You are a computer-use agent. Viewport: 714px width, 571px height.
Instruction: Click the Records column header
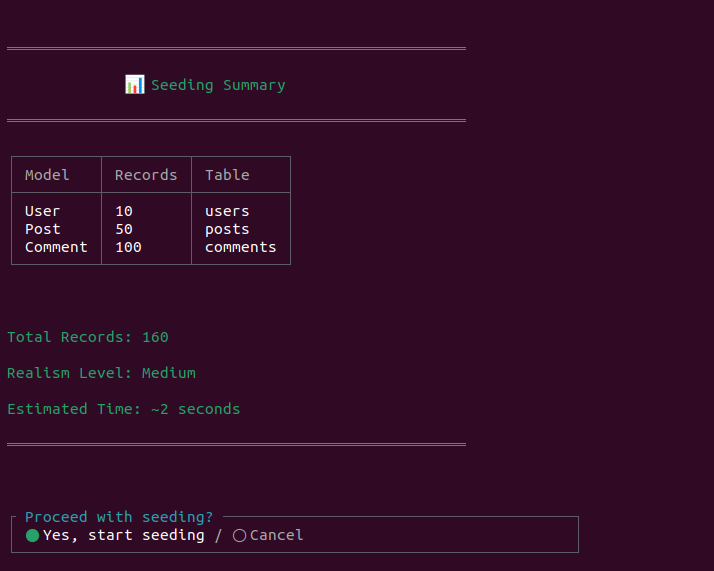click(x=146, y=175)
